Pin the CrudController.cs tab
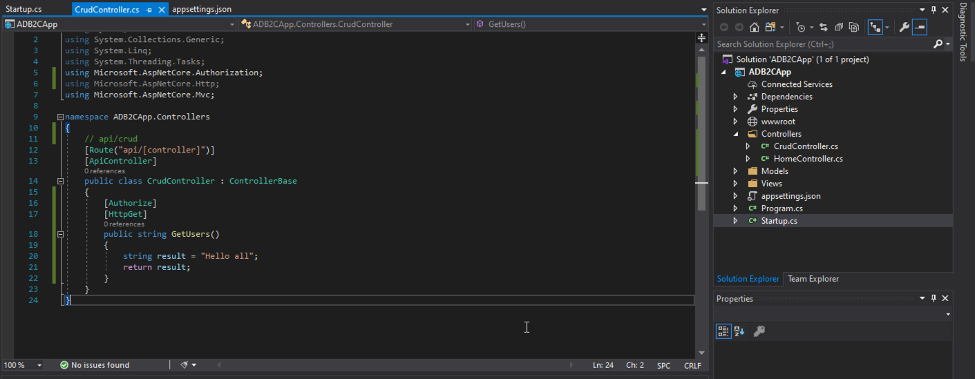Screen dimensions: 977x379 click(x=150, y=11)
